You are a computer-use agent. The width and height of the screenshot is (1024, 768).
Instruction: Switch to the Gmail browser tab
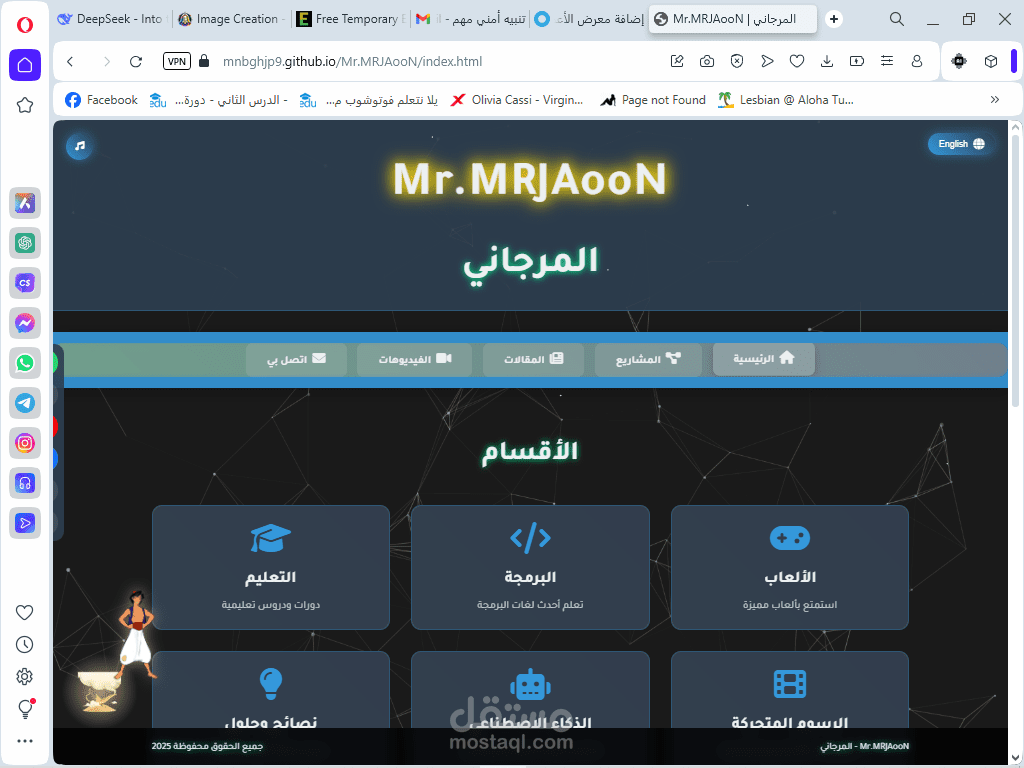click(471, 19)
